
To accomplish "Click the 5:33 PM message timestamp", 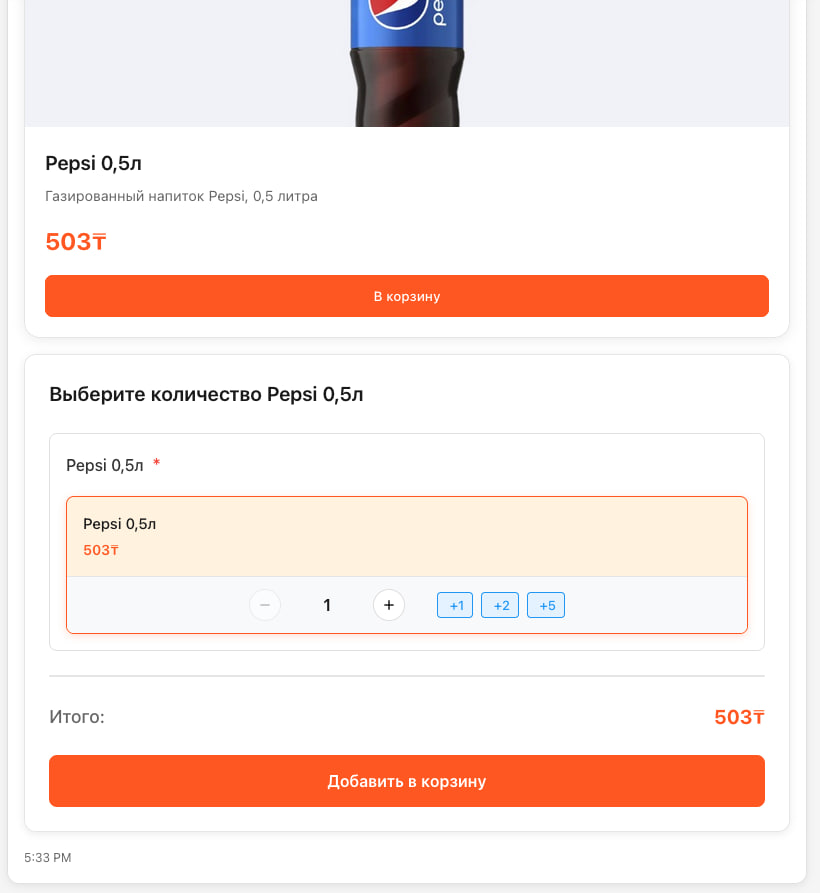I will [x=48, y=858].
